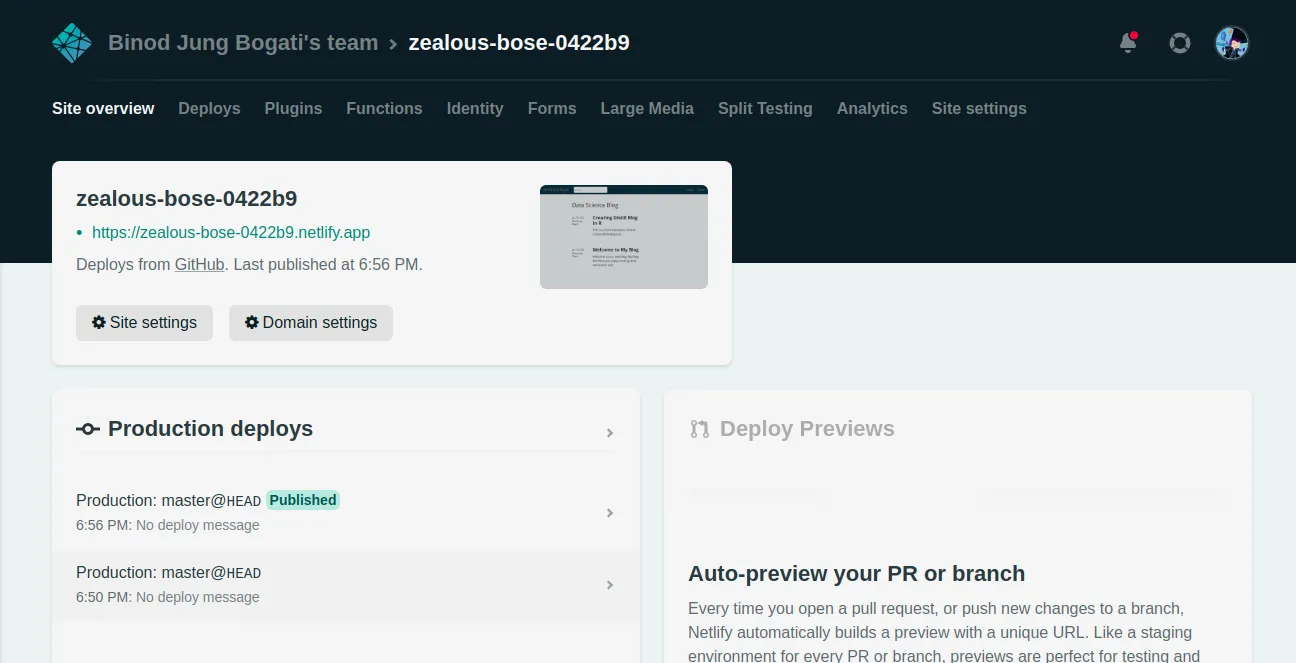Click the Site settings gear button

pyautogui.click(x=144, y=323)
